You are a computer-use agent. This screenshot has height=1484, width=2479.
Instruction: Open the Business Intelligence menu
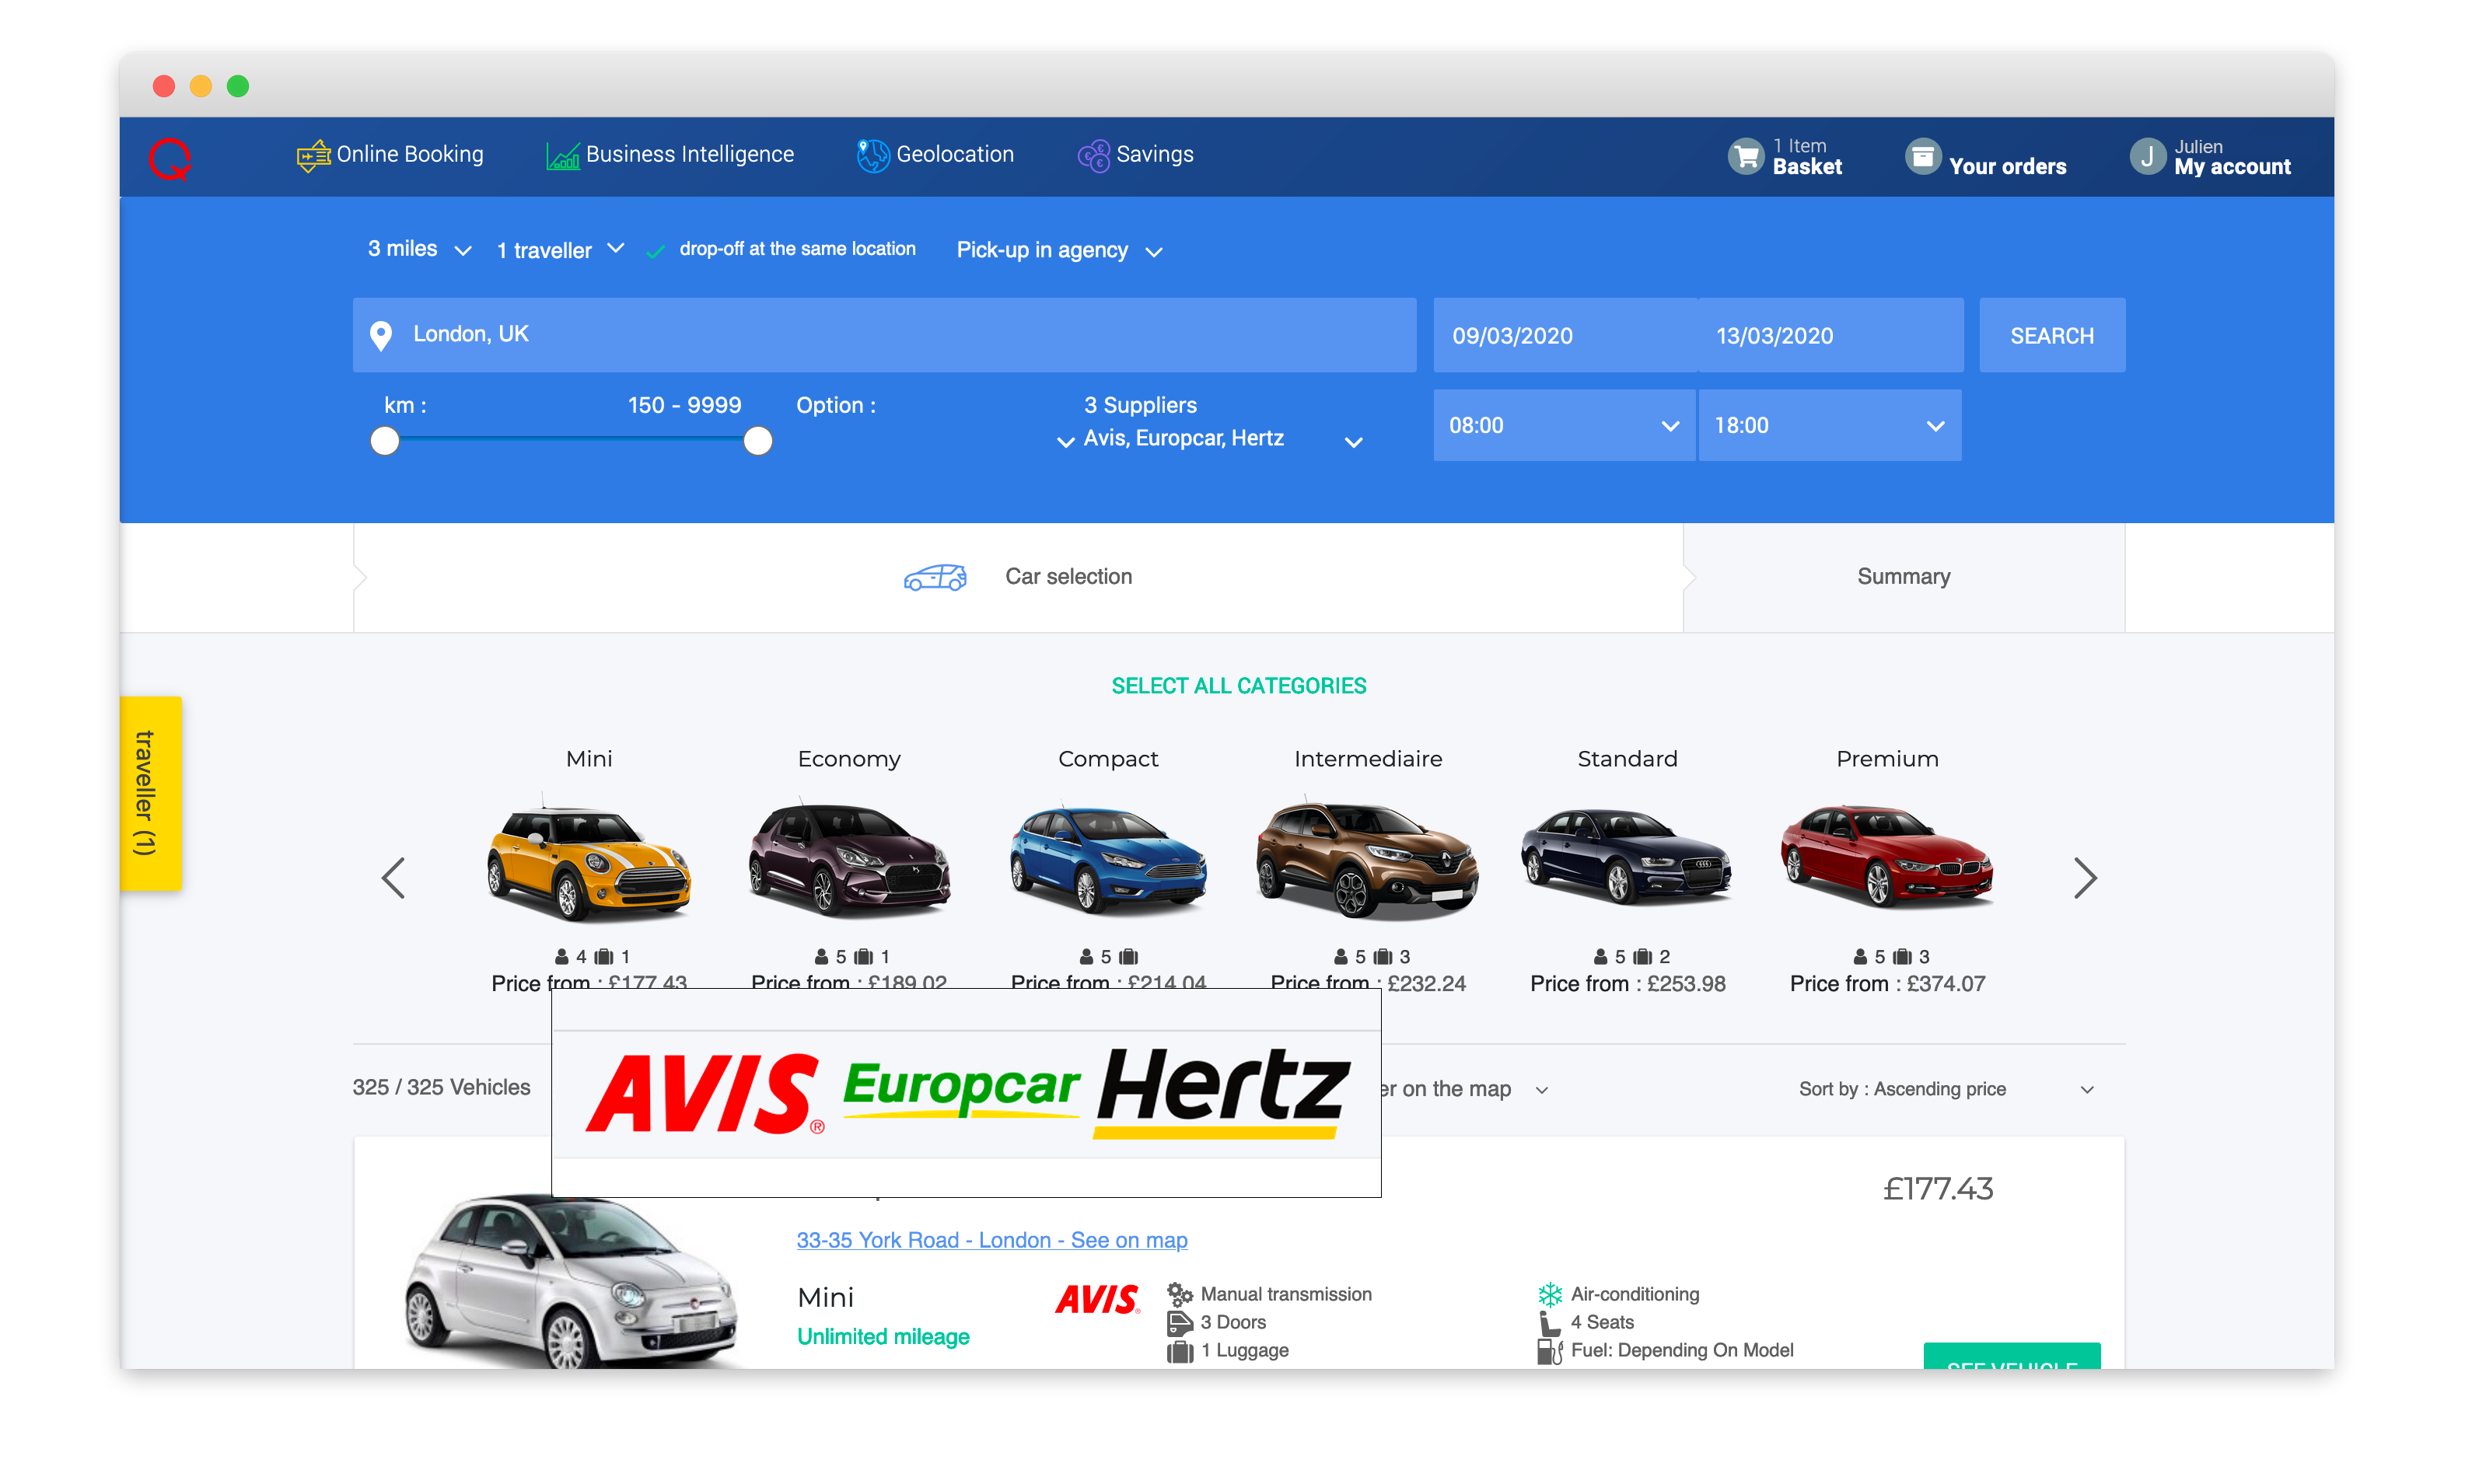670,155
